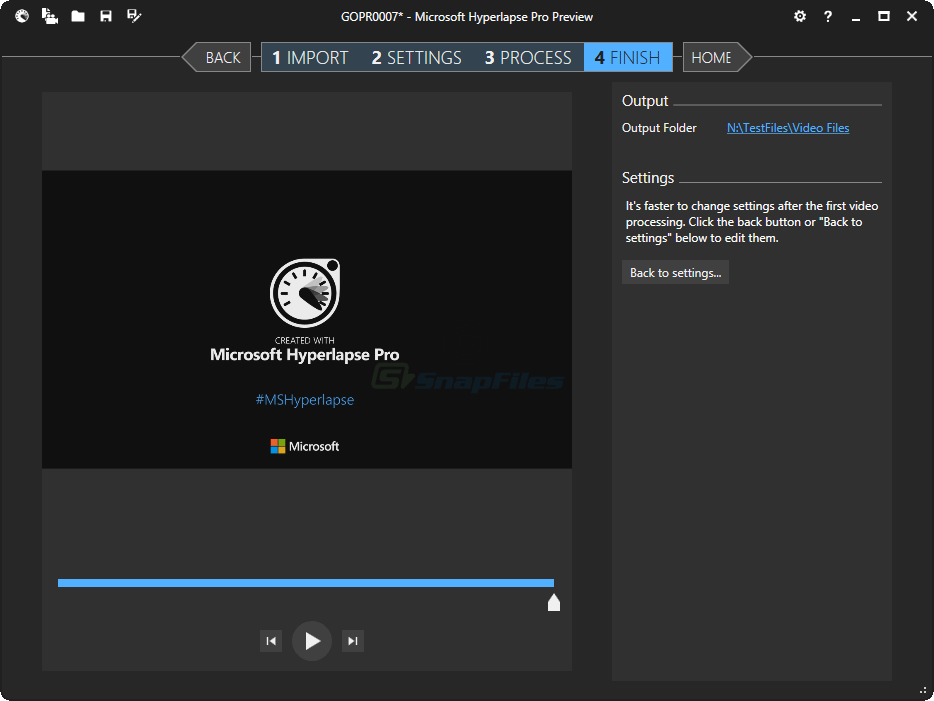This screenshot has width=934, height=701.
Task: Skip to the next frame
Action: (x=352, y=641)
